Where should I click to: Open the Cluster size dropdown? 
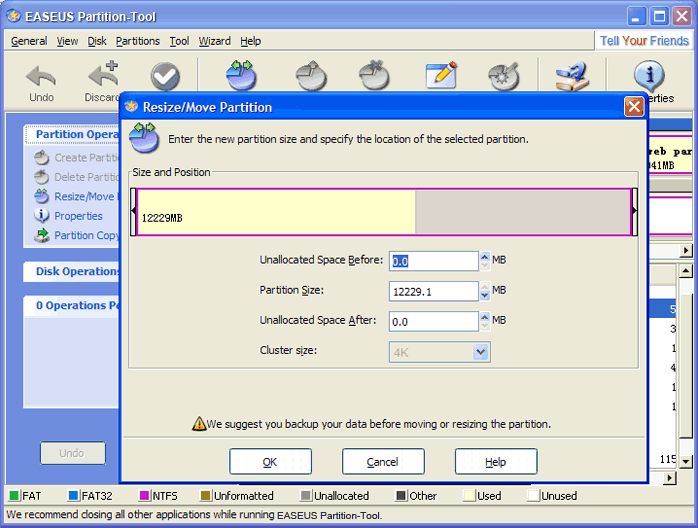coord(480,351)
